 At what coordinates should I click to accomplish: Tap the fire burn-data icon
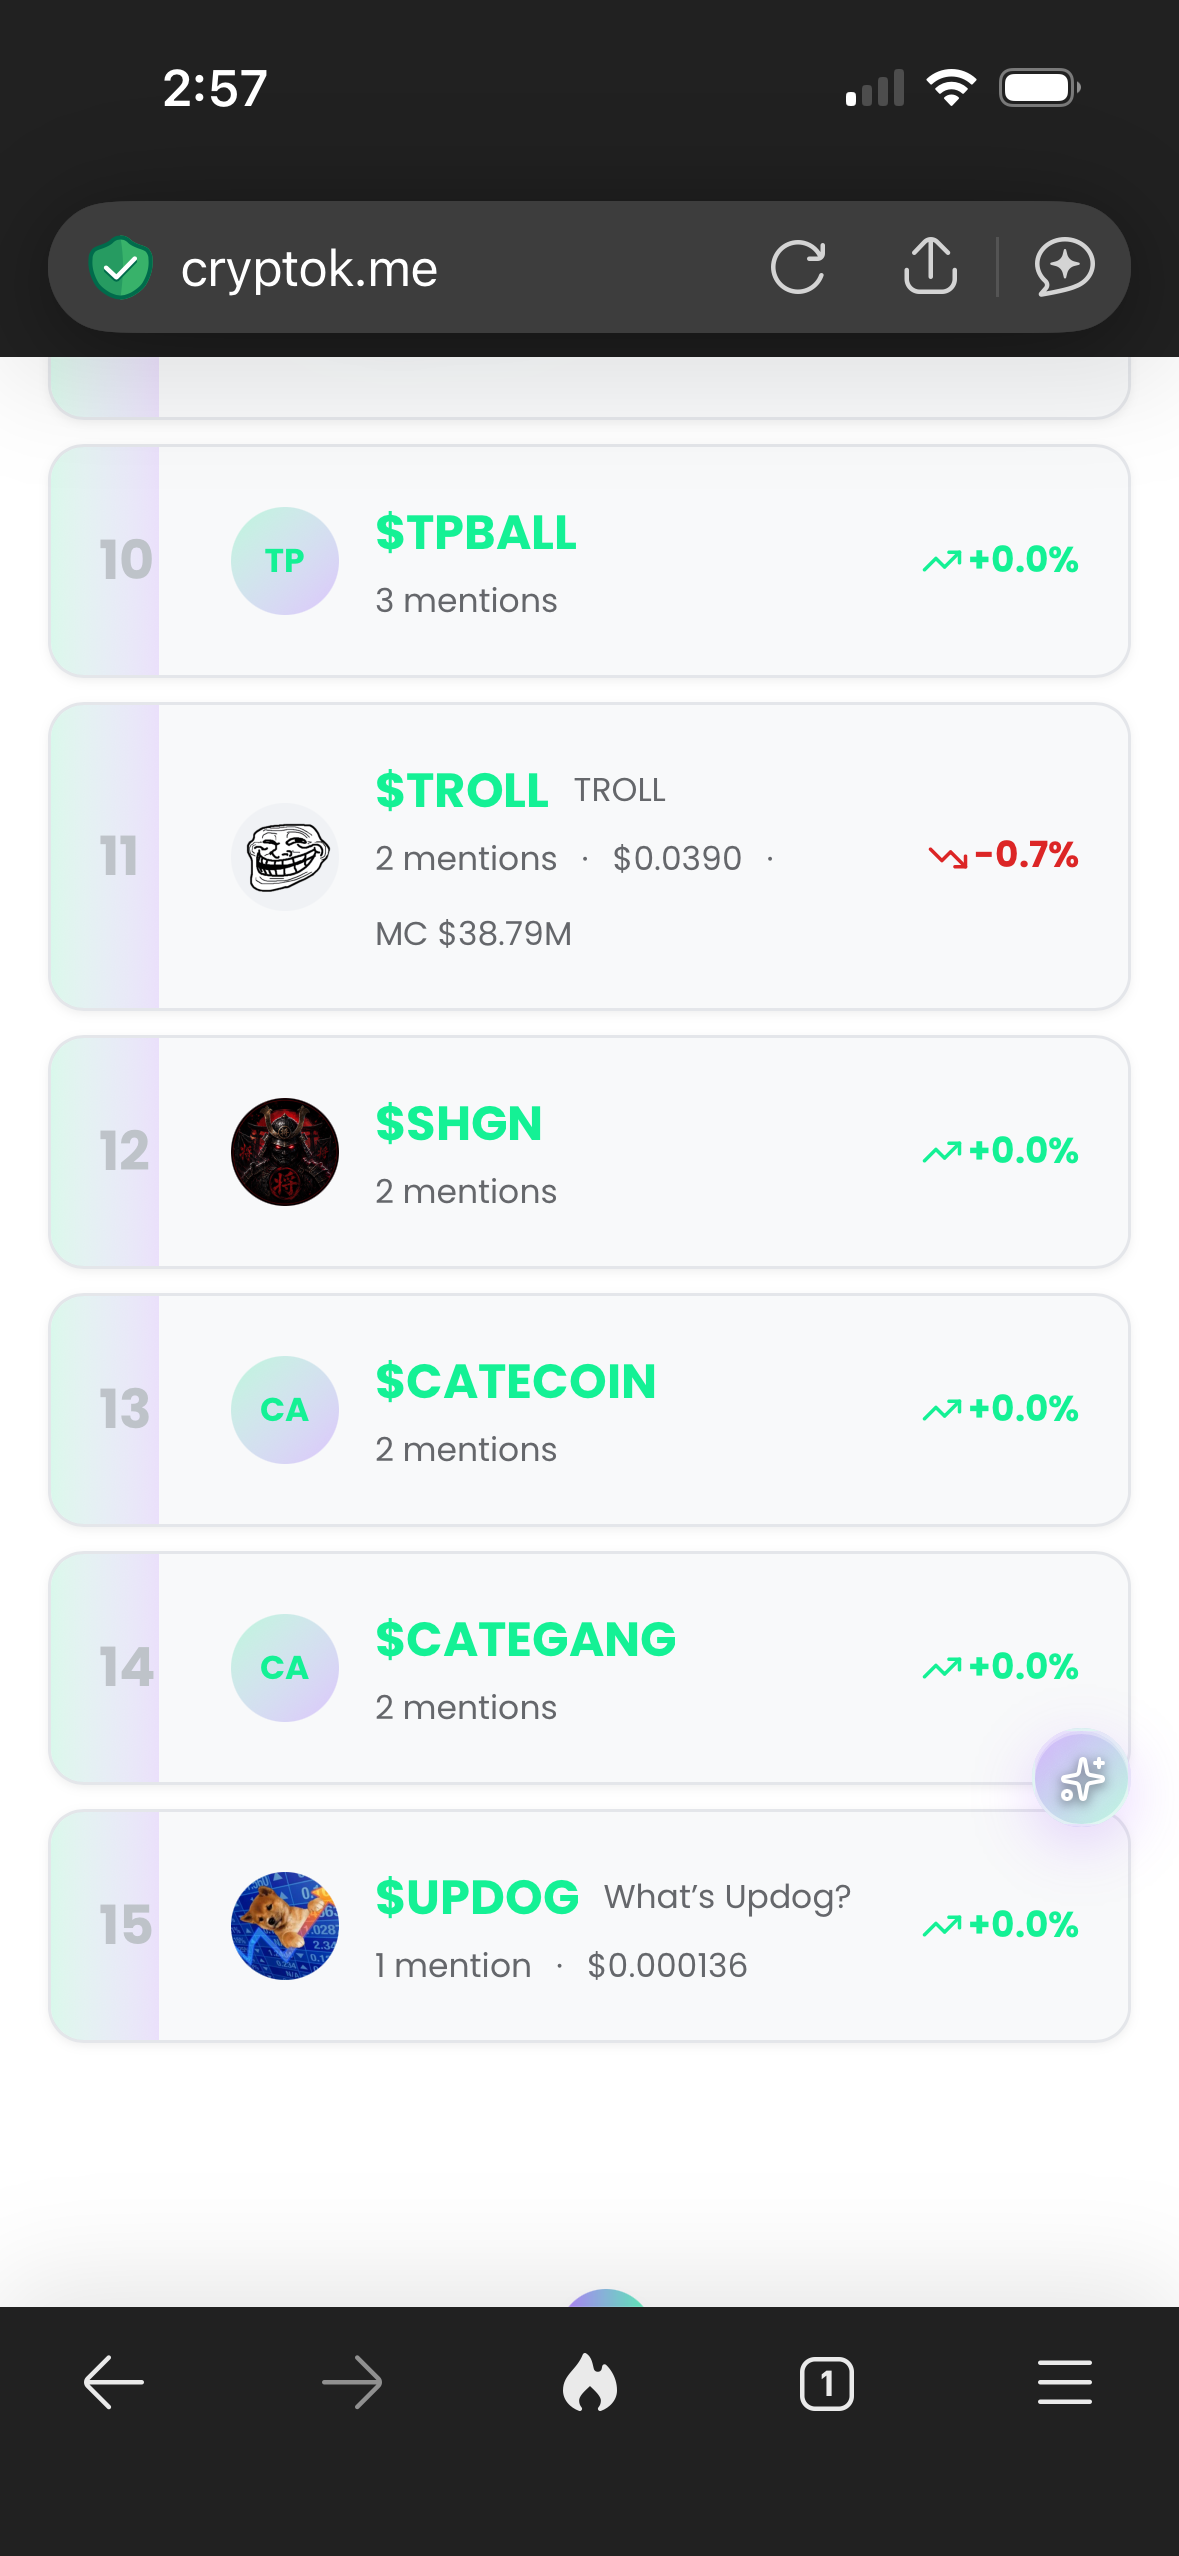[590, 2382]
